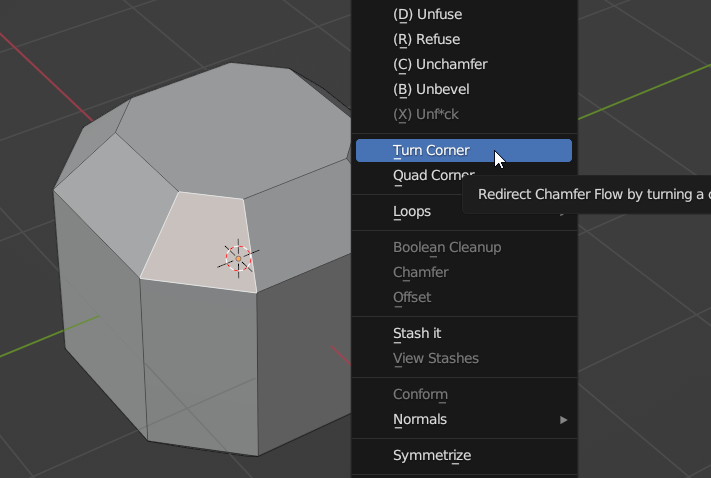The image size is (711, 478).
Task: Click the greyed-out Unf*ck entry
Action: click(426, 114)
